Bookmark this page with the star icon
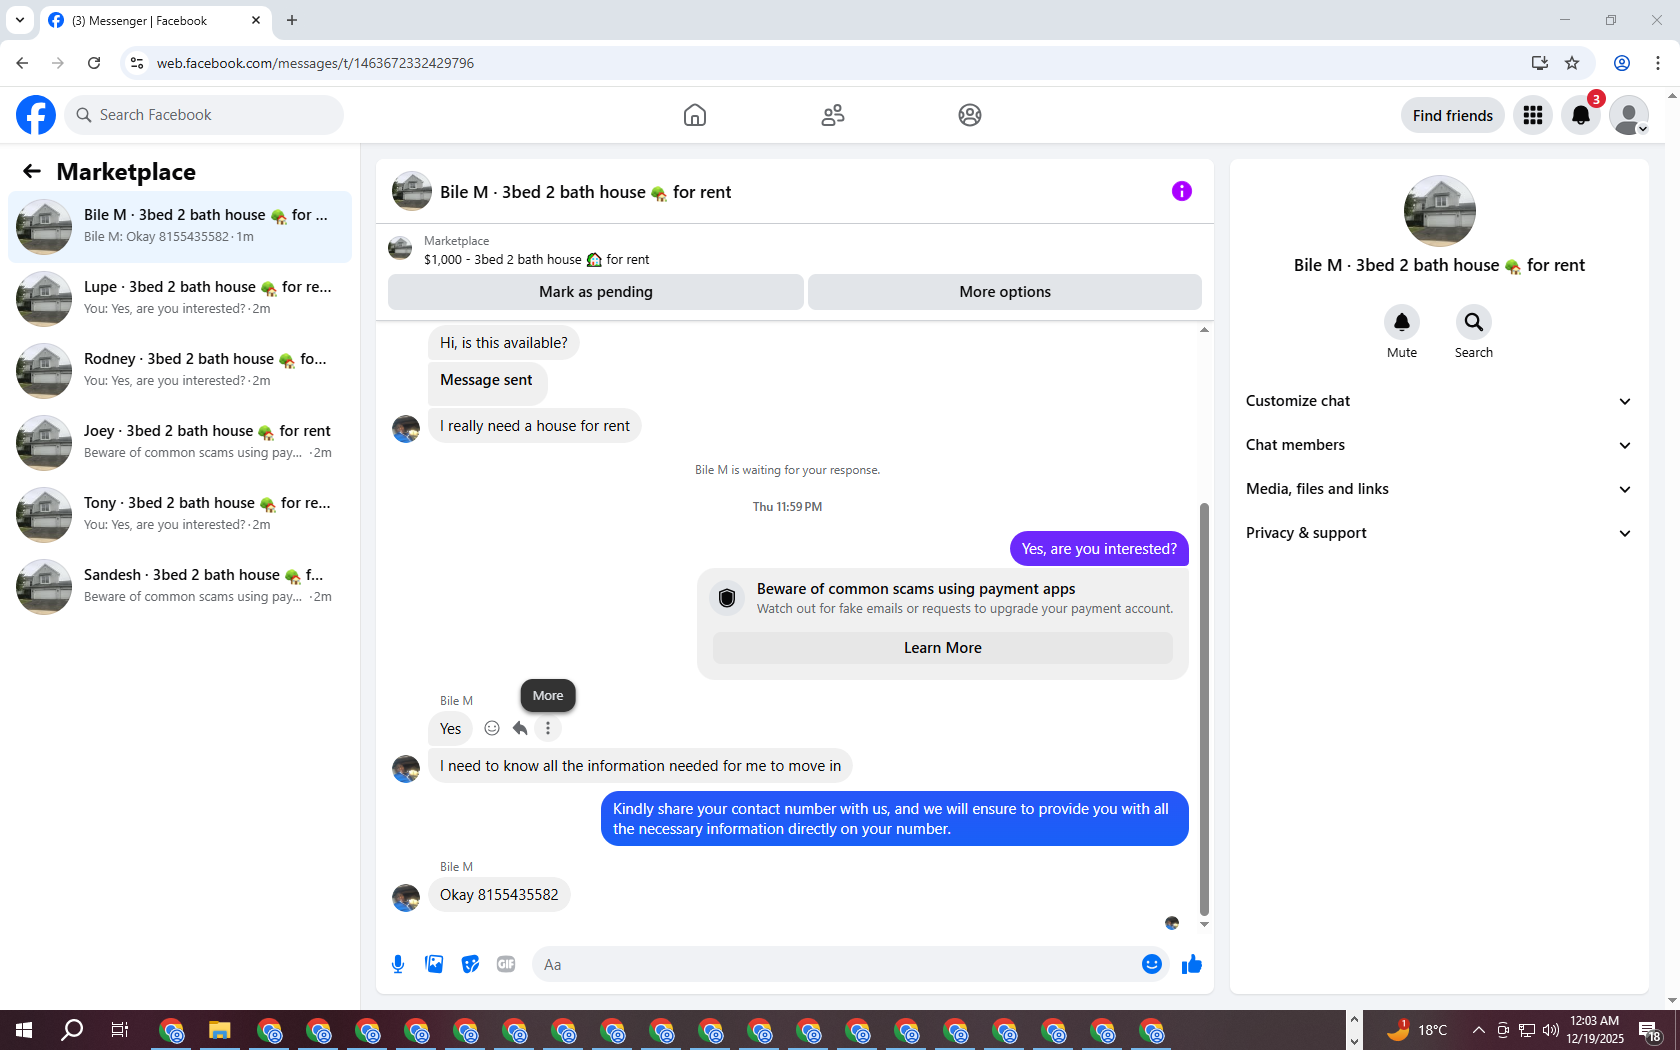Viewport: 1680px width, 1050px height. [1572, 63]
